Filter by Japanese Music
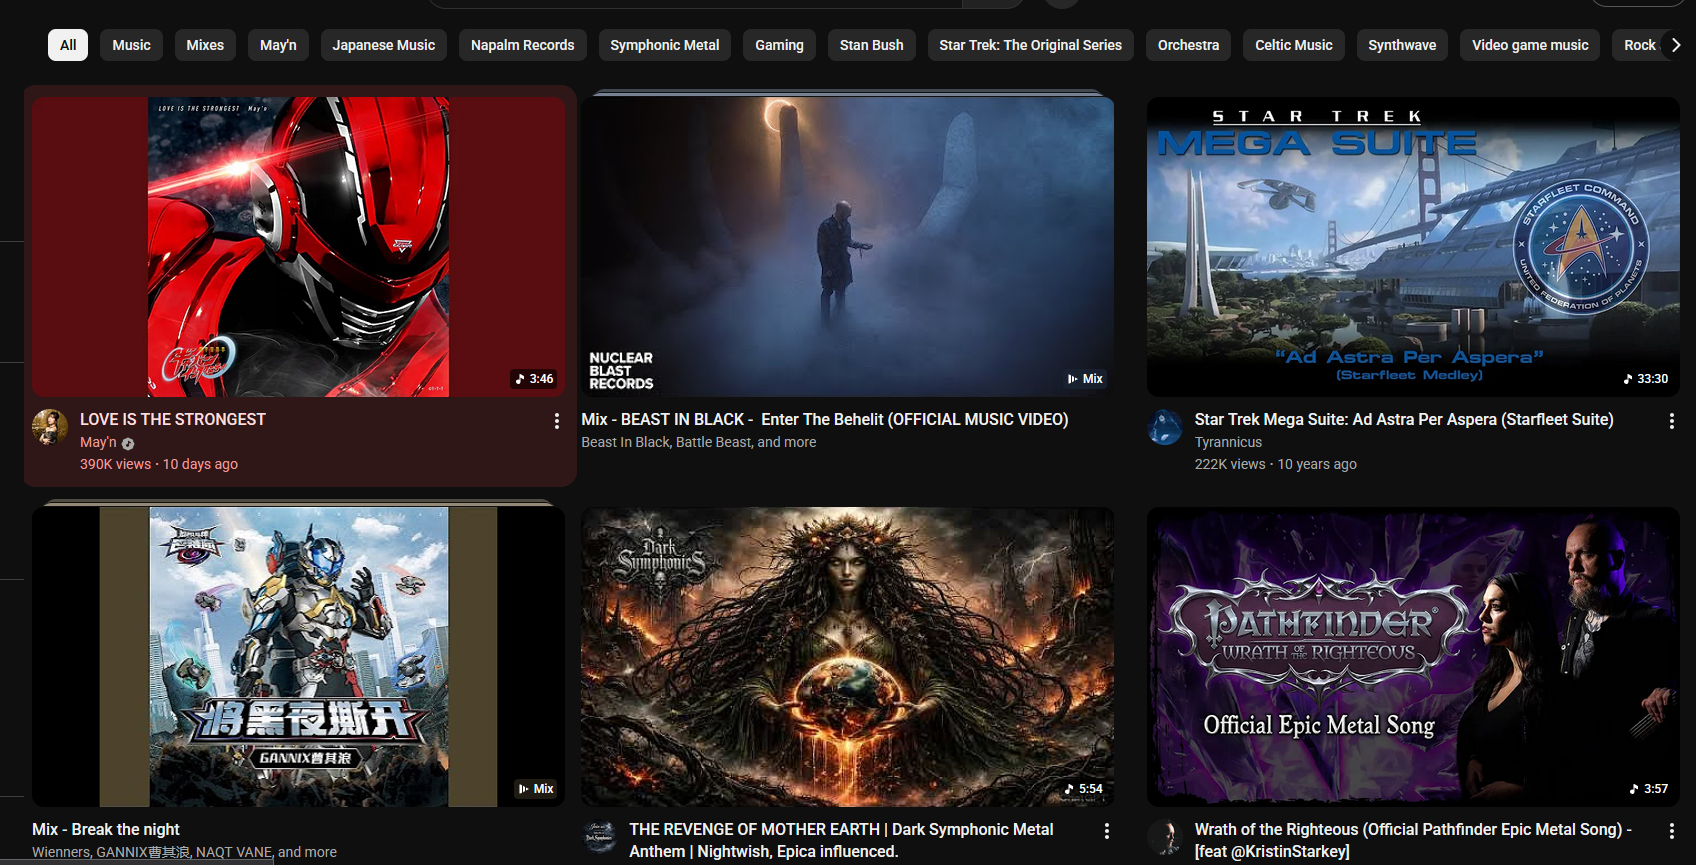Image resolution: width=1696 pixels, height=865 pixels. click(384, 45)
